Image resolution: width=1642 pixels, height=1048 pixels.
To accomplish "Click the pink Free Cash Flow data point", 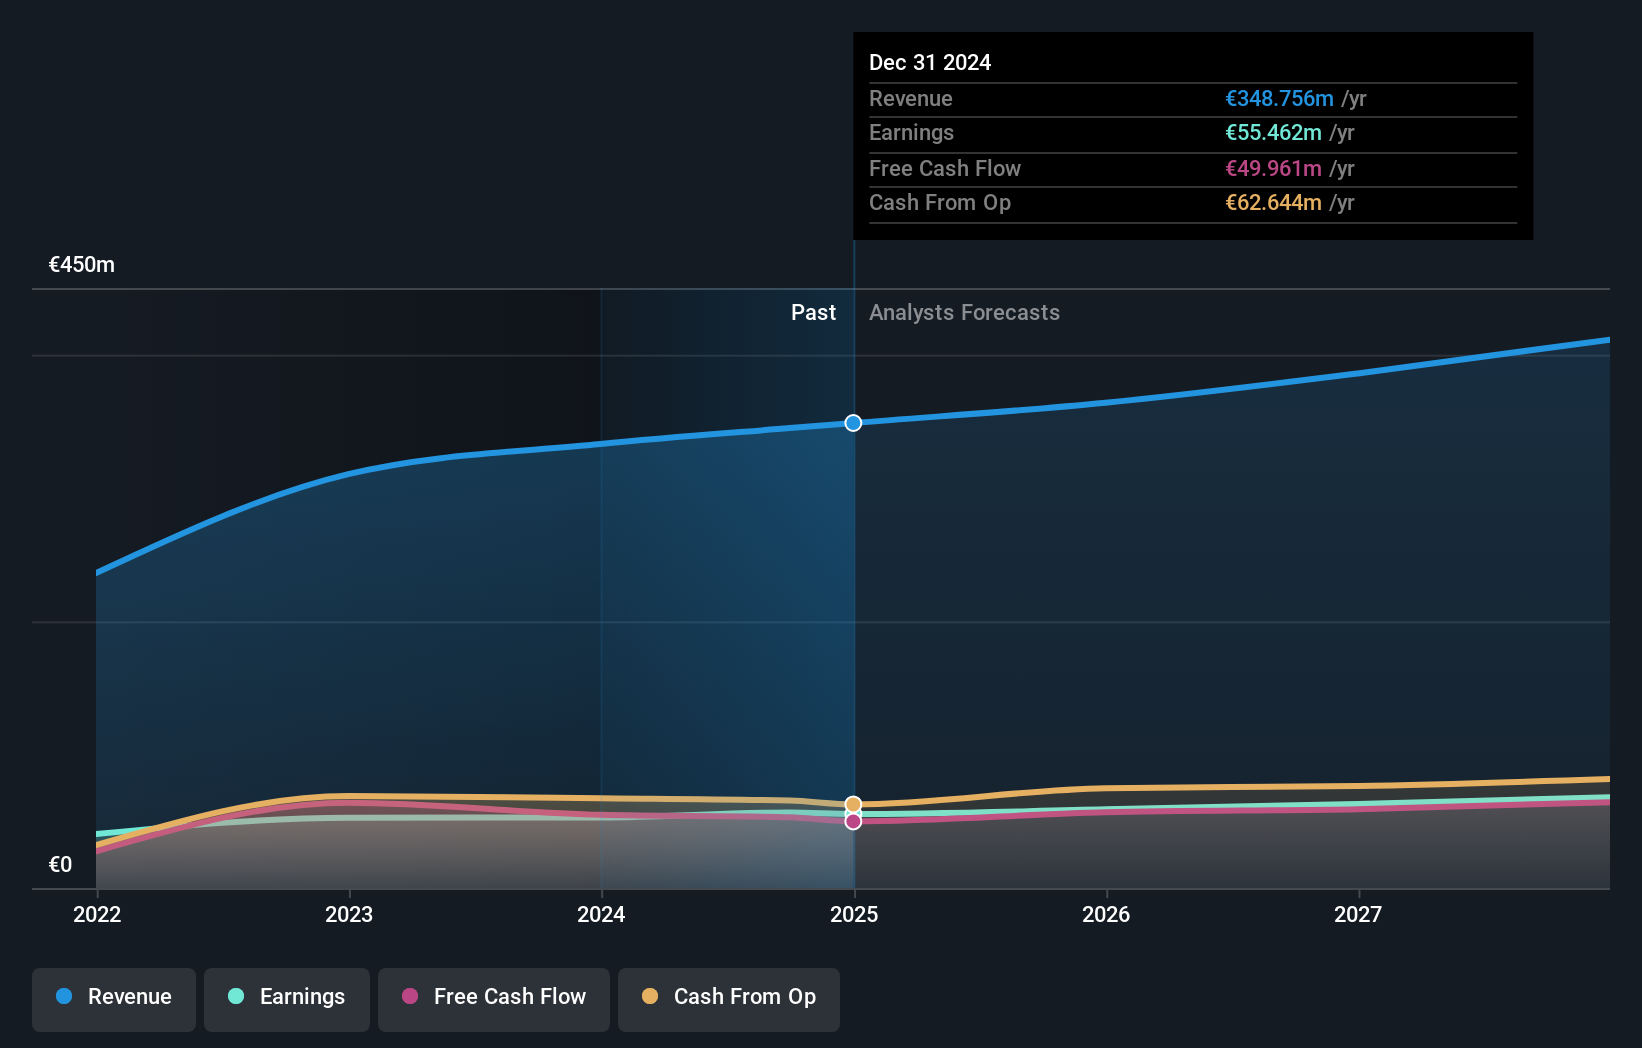I will [x=853, y=821].
